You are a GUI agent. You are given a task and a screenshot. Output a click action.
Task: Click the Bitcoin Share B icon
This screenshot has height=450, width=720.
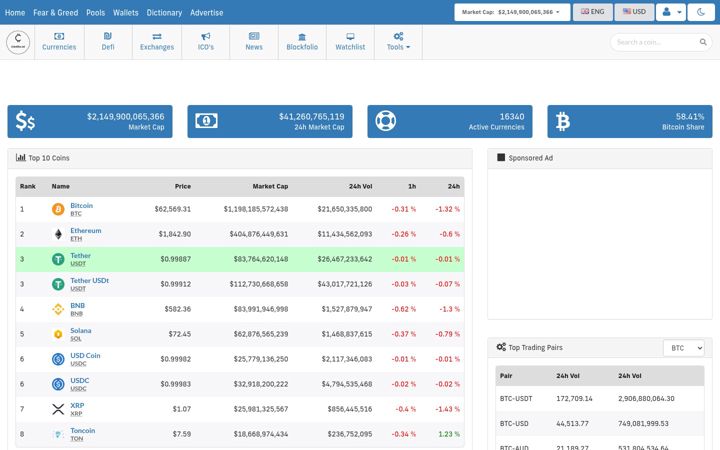562,122
